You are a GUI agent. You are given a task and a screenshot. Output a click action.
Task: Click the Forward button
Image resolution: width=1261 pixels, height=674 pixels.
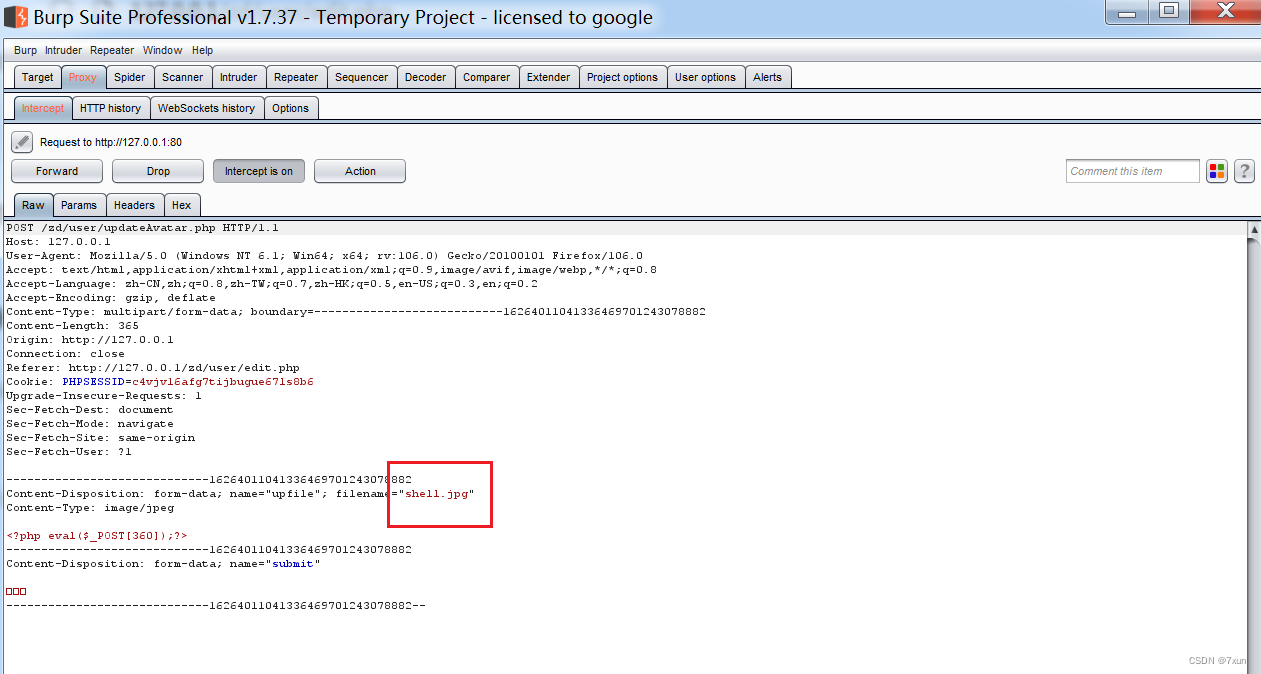(57, 171)
